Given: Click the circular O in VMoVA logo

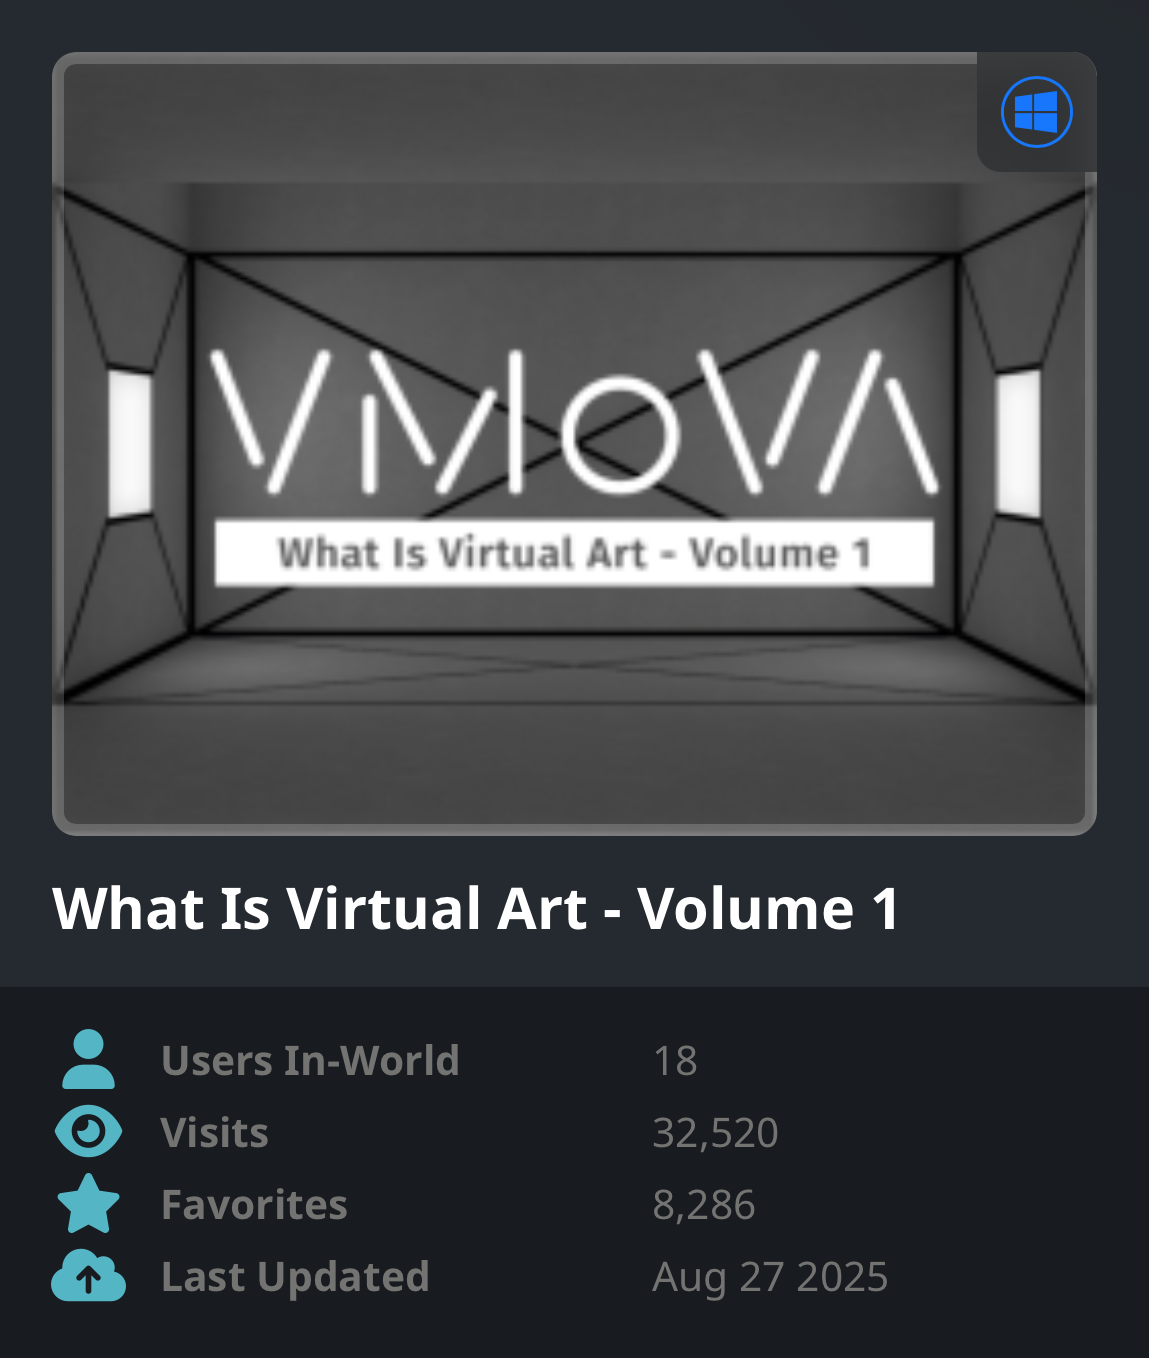Looking at the screenshot, I should click(x=620, y=434).
